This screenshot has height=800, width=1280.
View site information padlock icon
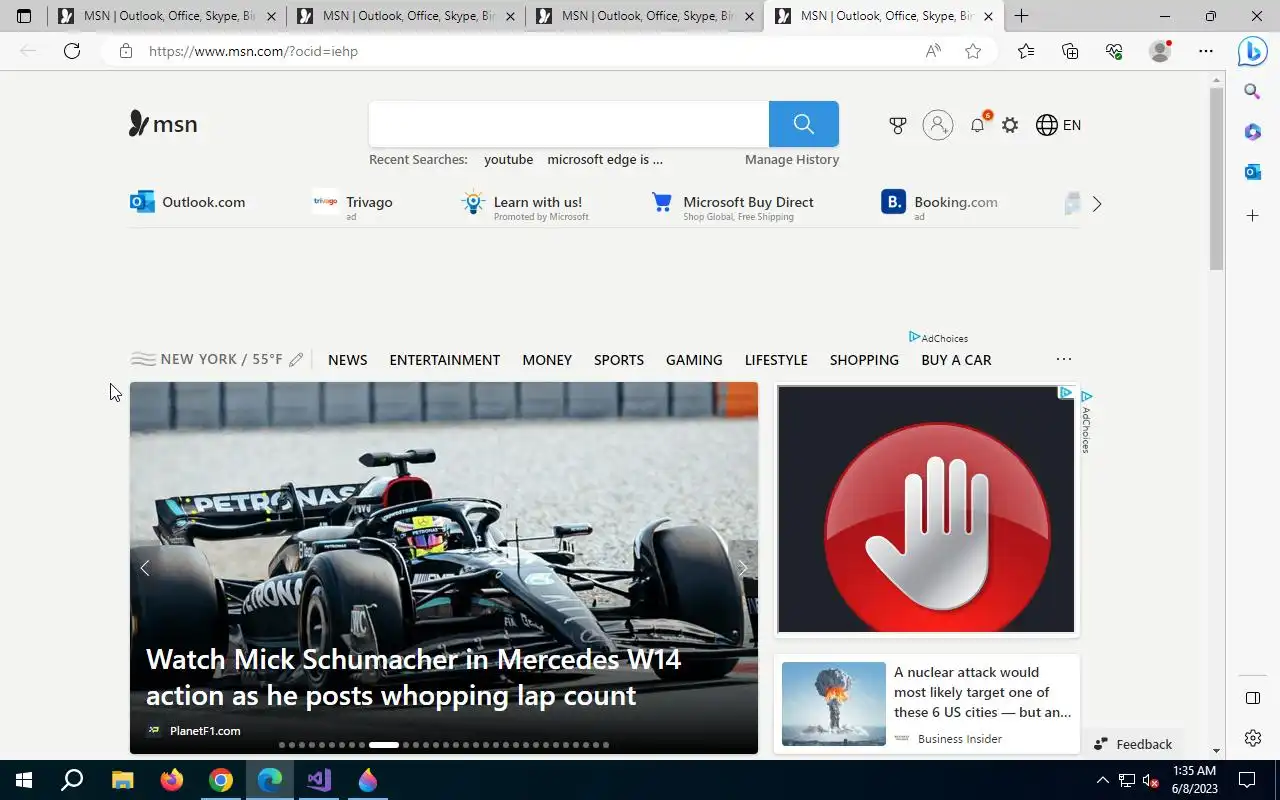coord(125,51)
